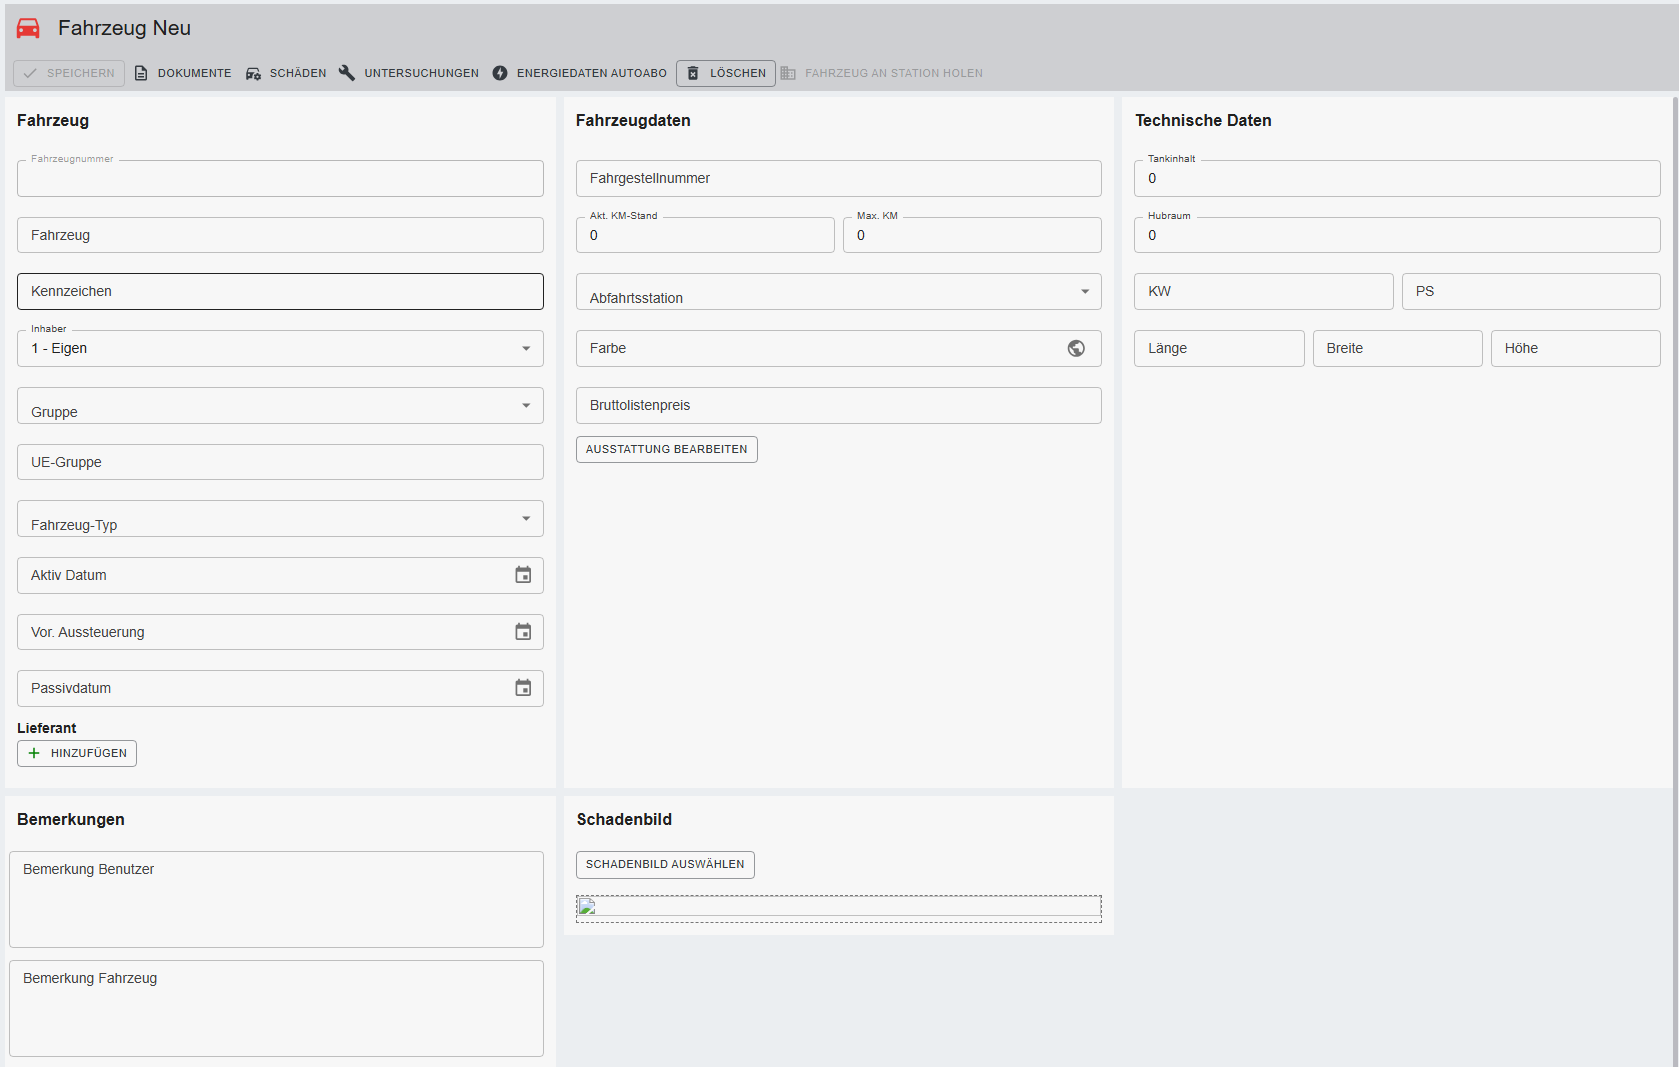Viewport: 1679px width, 1067px height.
Task: Open the Dokumente document icon
Action: point(141,73)
